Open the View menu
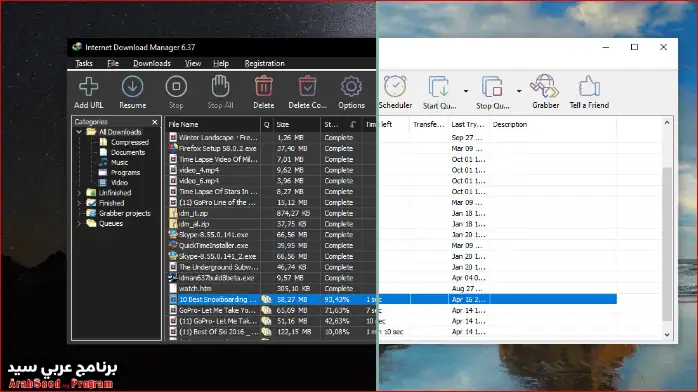 pos(193,63)
